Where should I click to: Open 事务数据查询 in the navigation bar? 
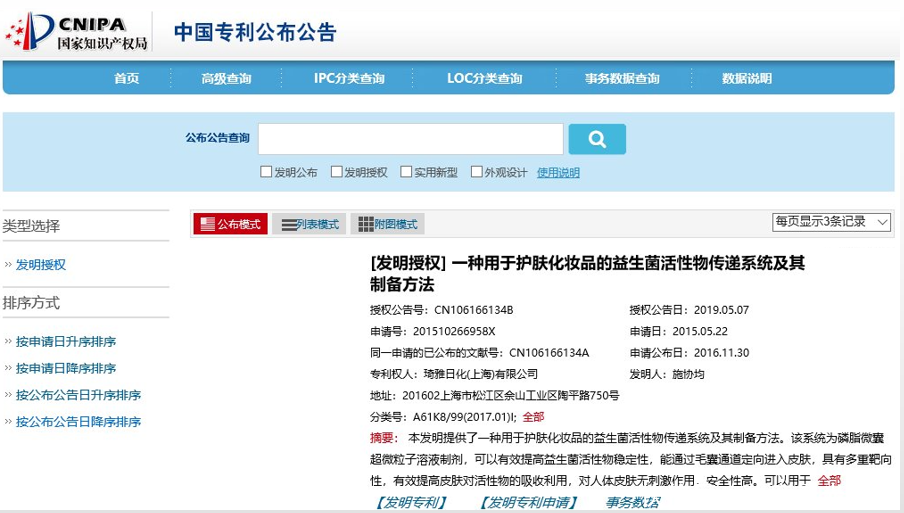[x=622, y=78]
